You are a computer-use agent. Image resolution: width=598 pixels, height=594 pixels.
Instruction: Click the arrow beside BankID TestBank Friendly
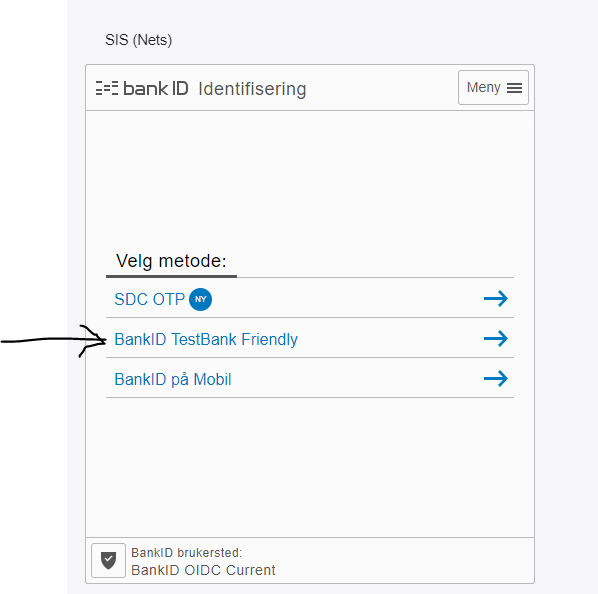pyautogui.click(x=496, y=338)
